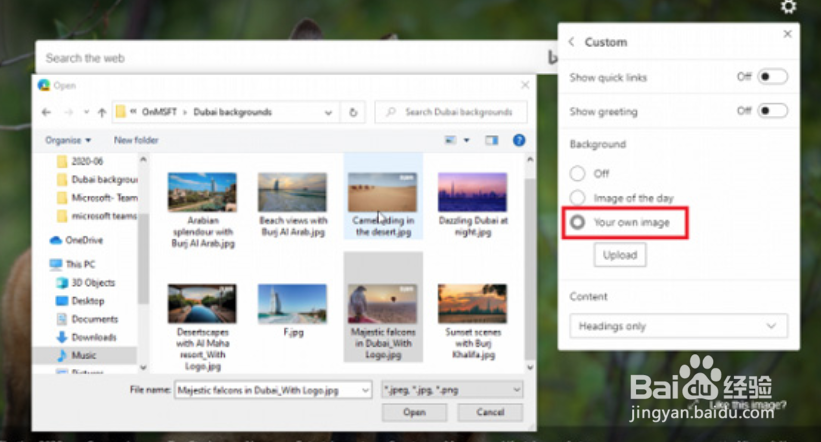Open 3D Objects folder
The image size is (821, 442).
point(85,283)
